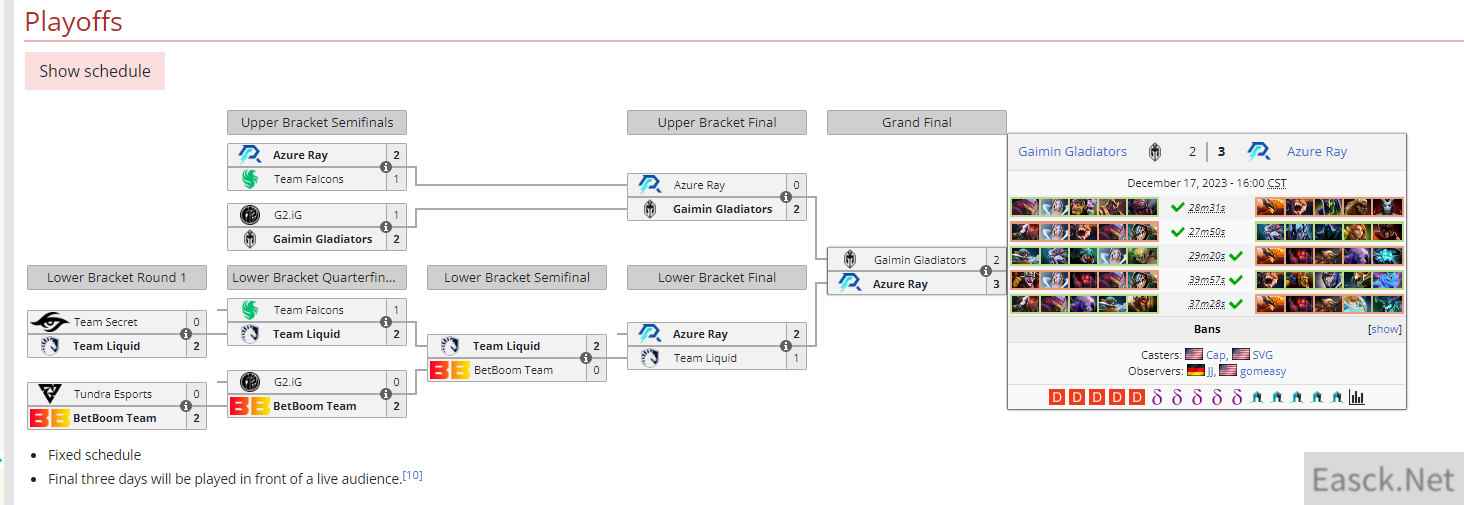Viewport: 1464px width, 505px height.
Task: Click the info icon on the Grand Final match
Action: click(986, 272)
